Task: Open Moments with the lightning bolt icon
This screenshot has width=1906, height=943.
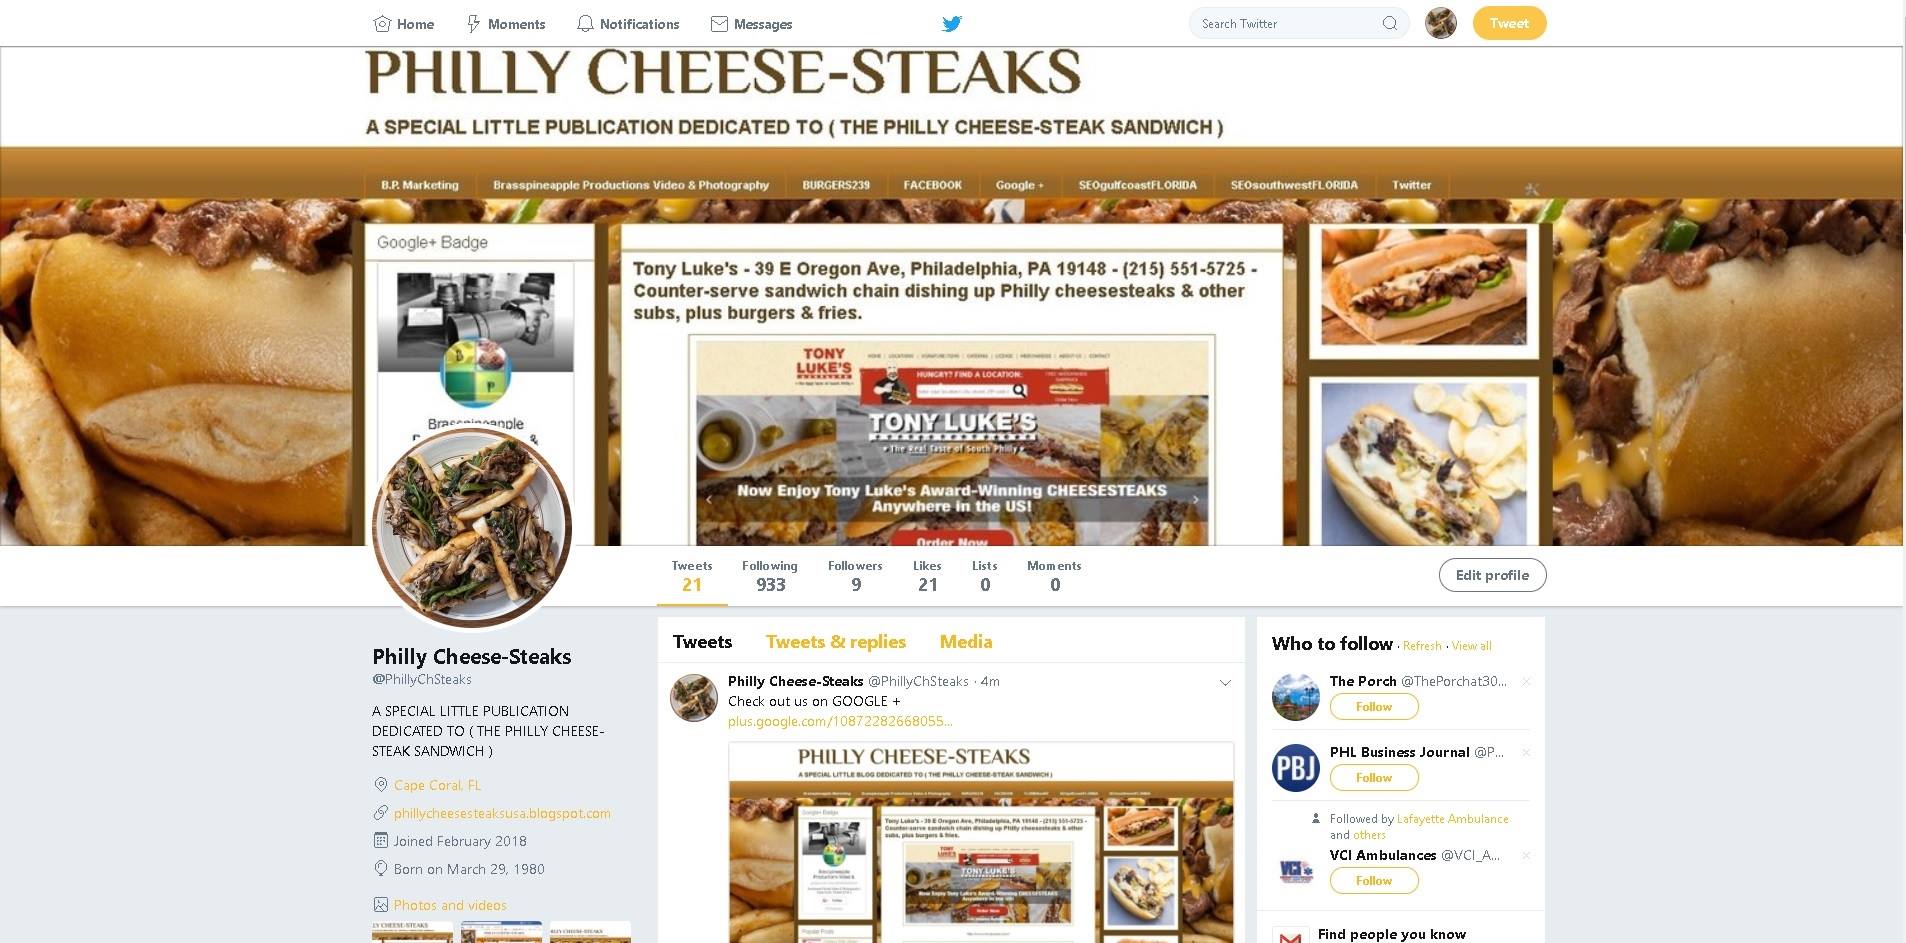Action: click(506, 24)
